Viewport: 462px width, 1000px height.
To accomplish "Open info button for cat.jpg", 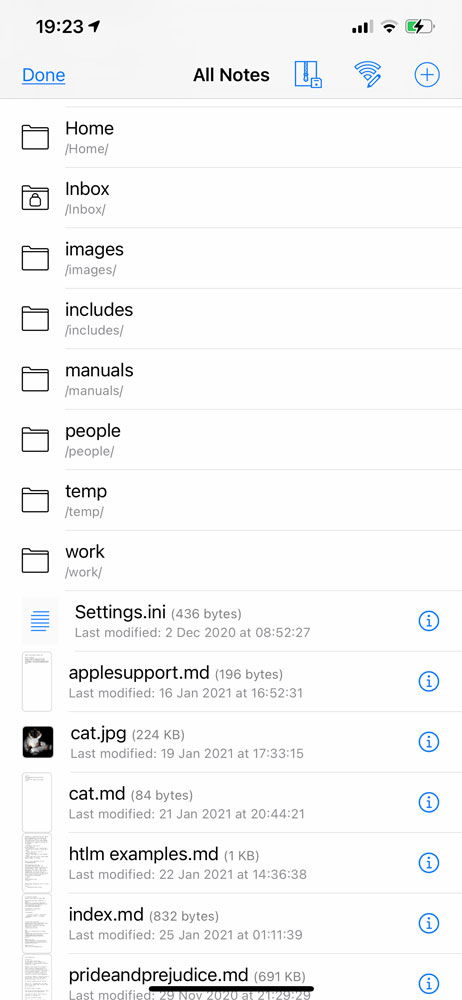I will (x=429, y=742).
